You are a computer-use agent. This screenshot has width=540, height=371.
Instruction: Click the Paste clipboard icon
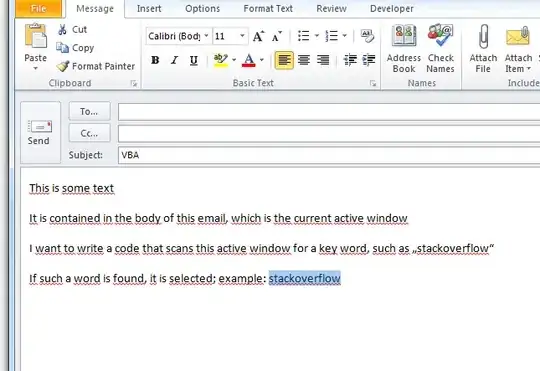click(x=35, y=36)
